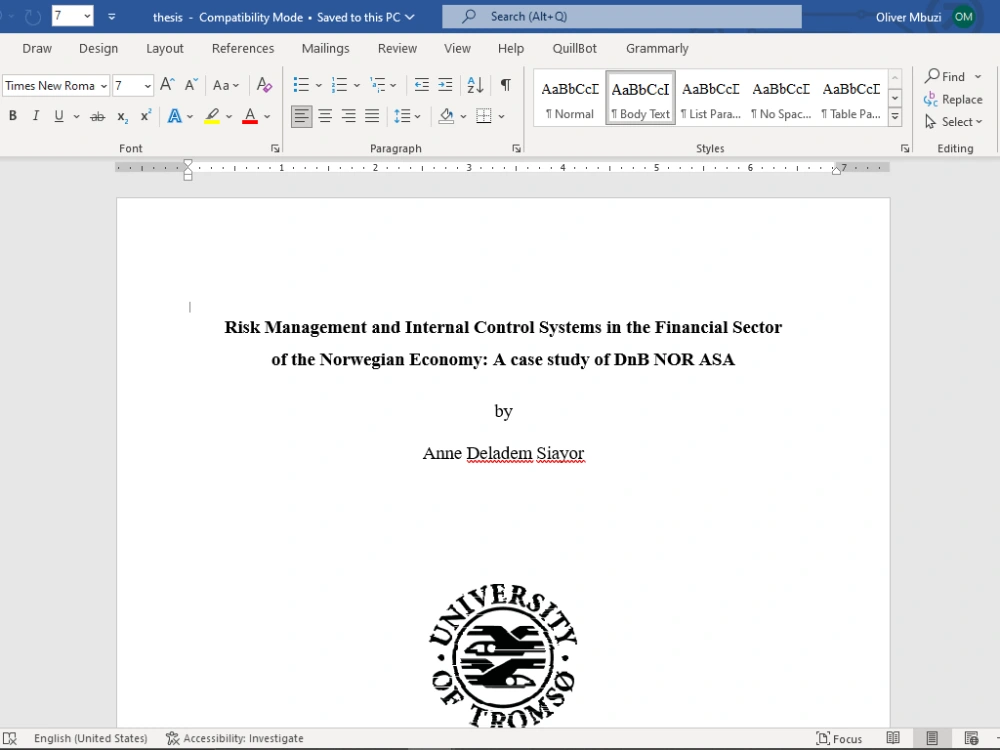Toggle subscript formatting
This screenshot has height=750, width=1000.
(122, 116)
